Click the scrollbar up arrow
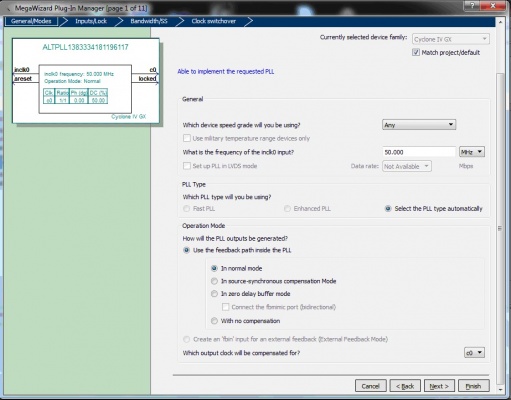Screen dimensions: 511x400 point(500,22)
